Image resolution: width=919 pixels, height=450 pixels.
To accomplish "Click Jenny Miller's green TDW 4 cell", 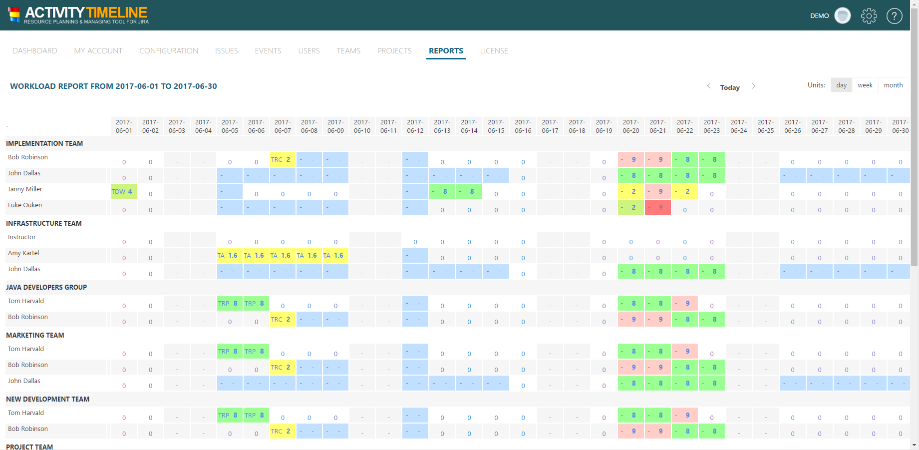I will (x=123, y=191).
